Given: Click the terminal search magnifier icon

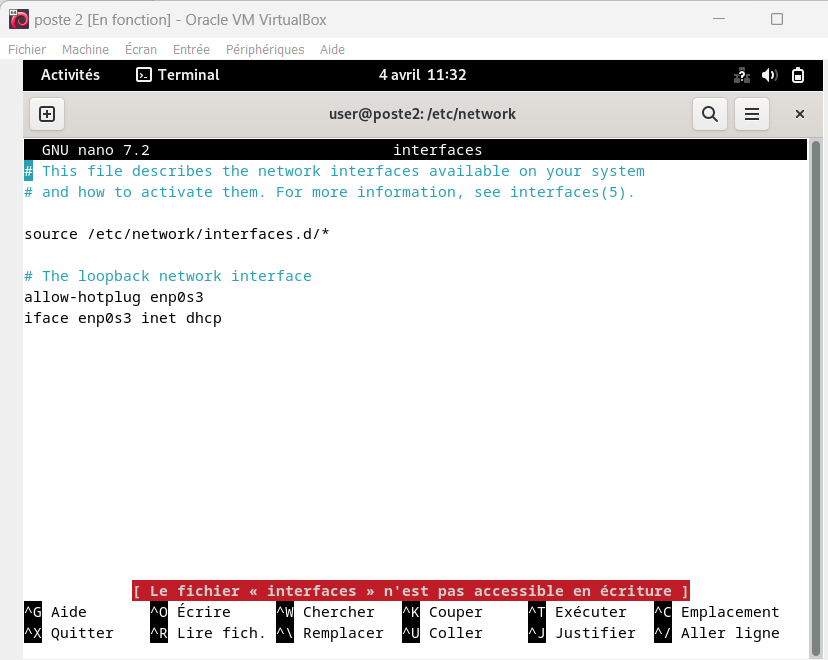Looking at the screenshot, I should tap(710, 114).
